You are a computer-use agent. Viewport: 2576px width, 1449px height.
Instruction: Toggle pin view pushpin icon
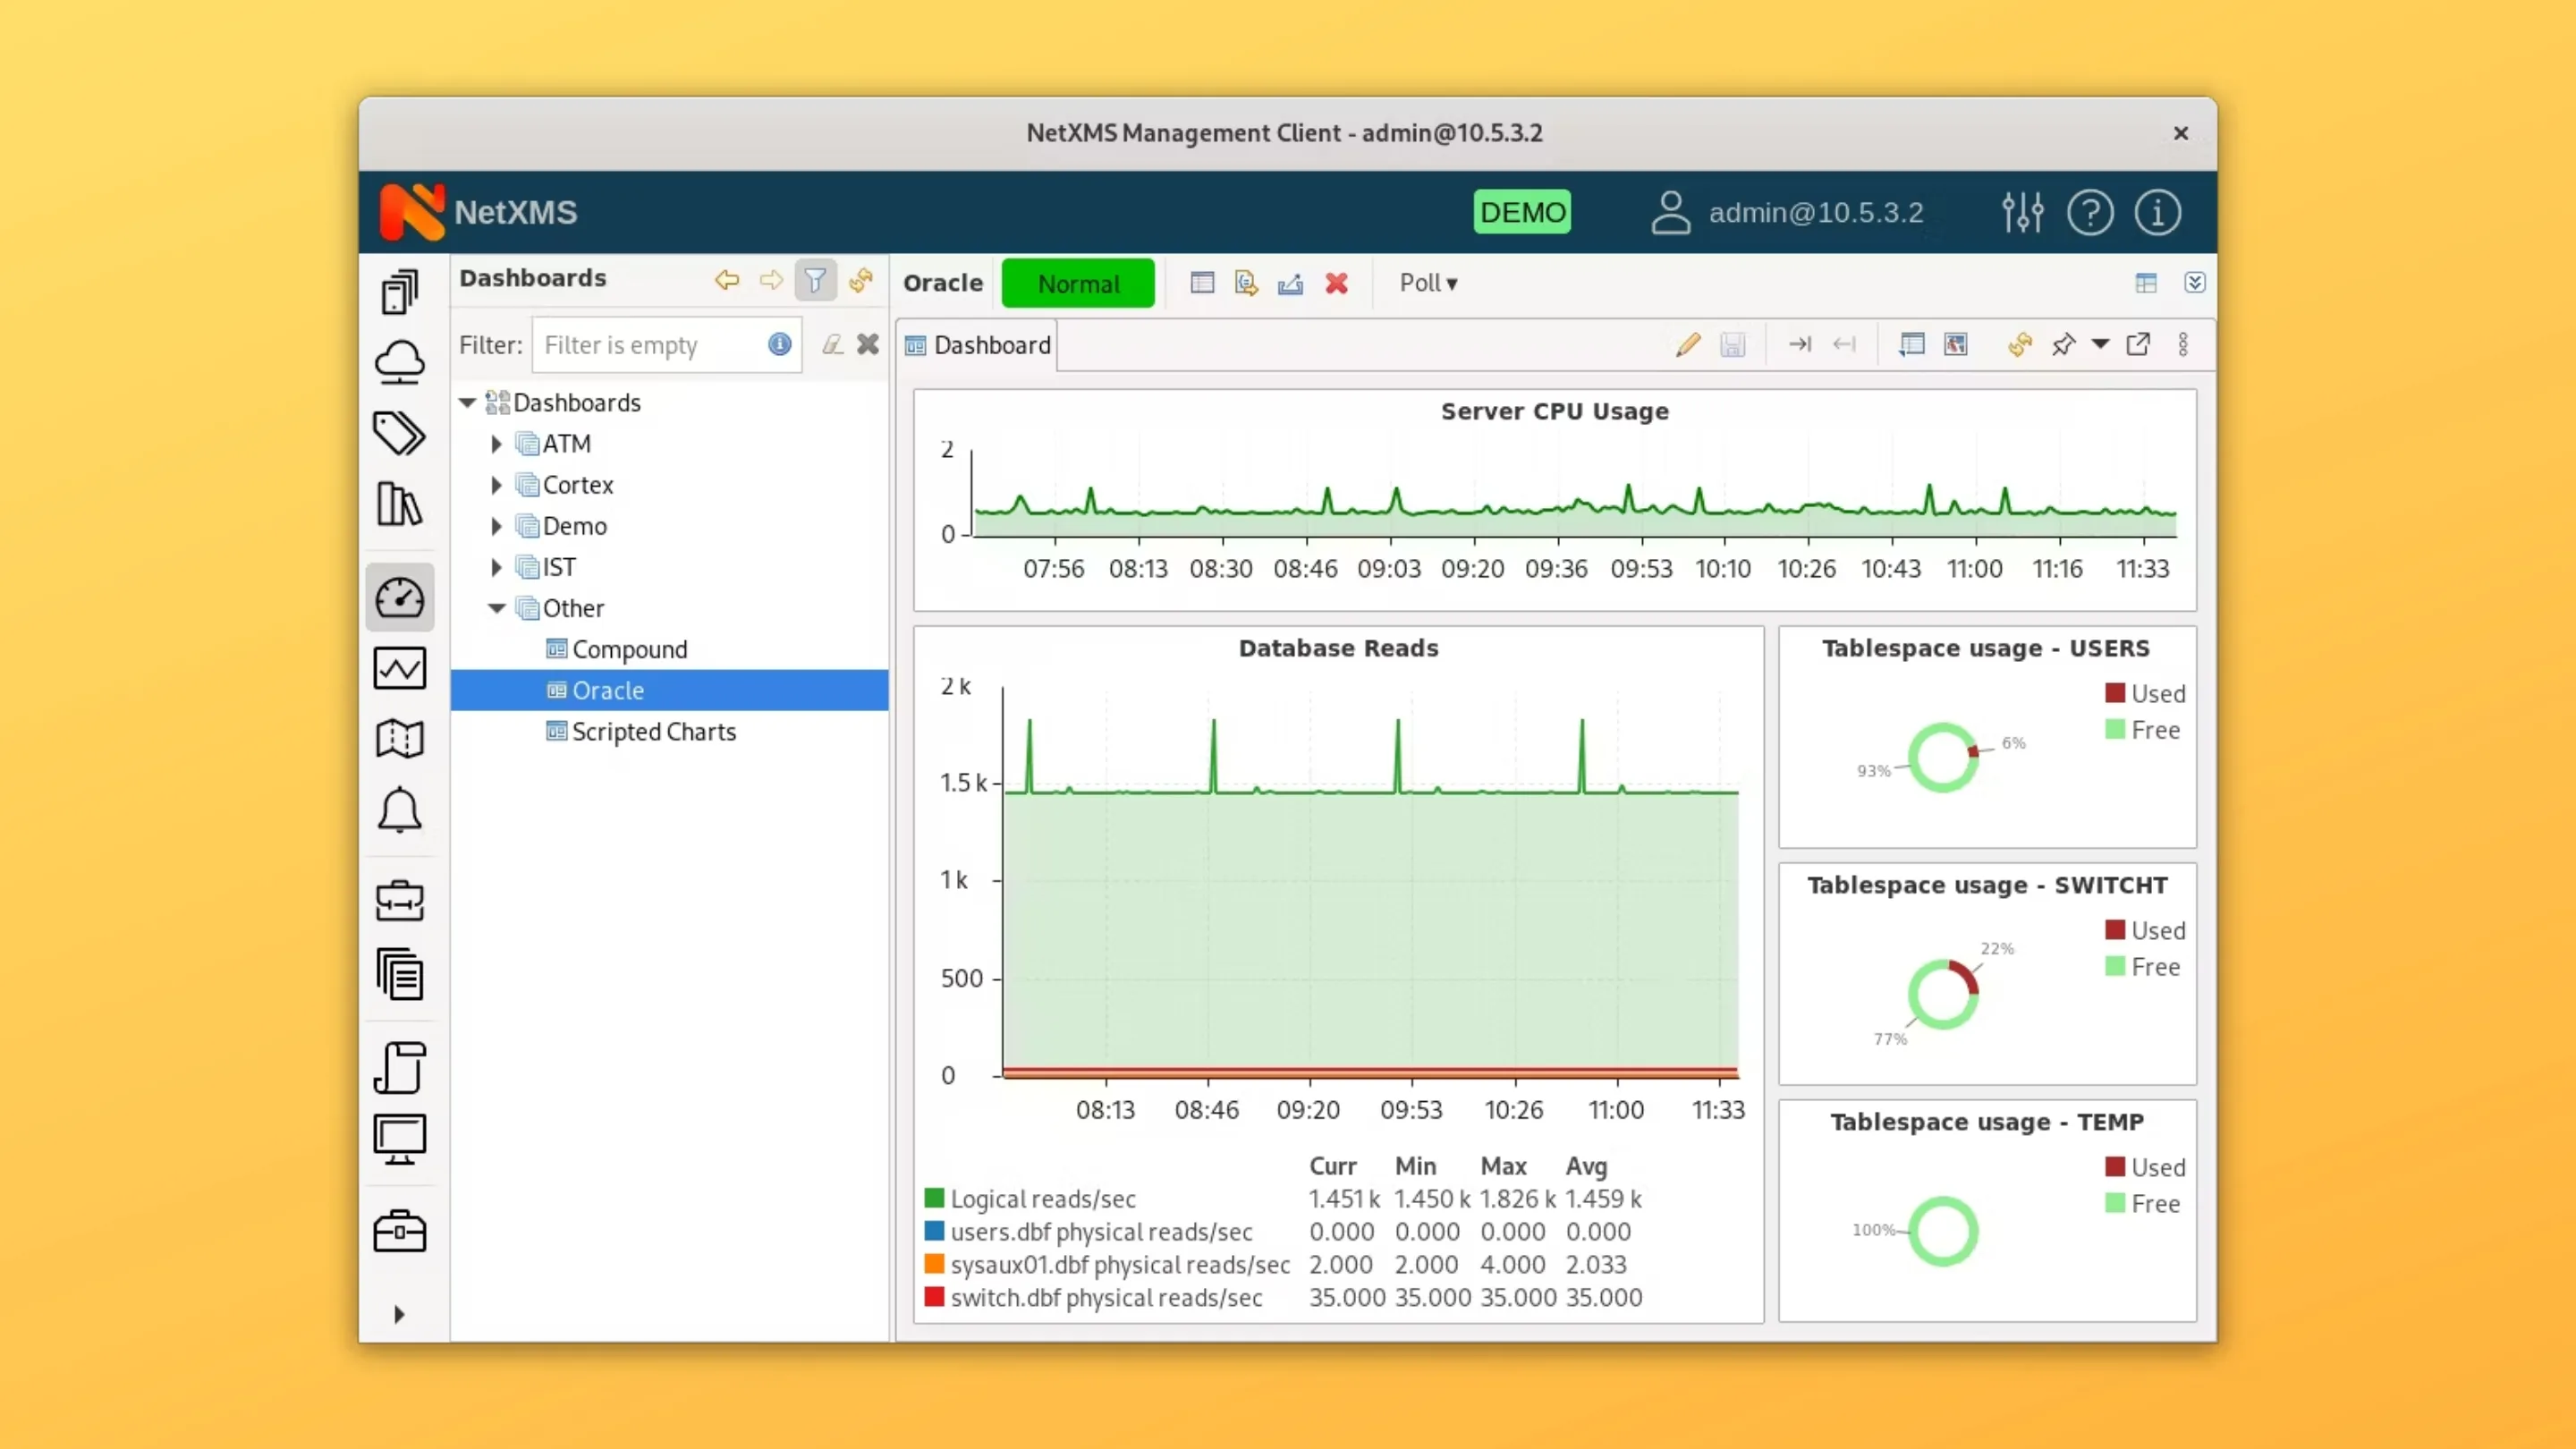point(2063,345)
